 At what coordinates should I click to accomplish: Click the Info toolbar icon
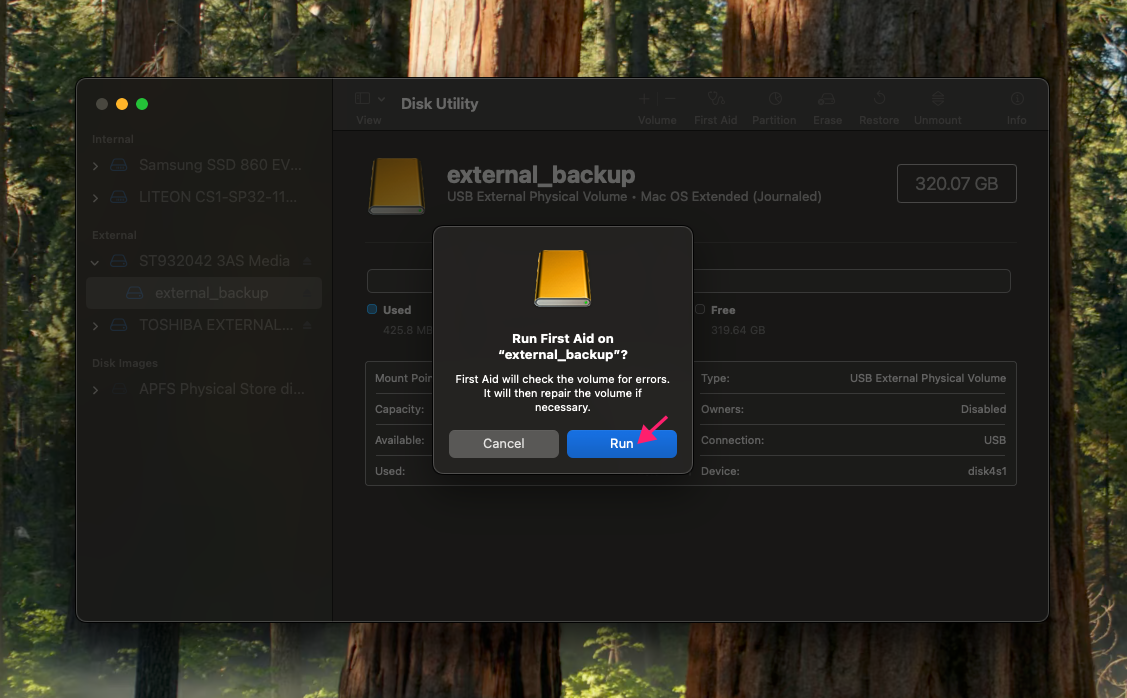(x=1017, y=98)
